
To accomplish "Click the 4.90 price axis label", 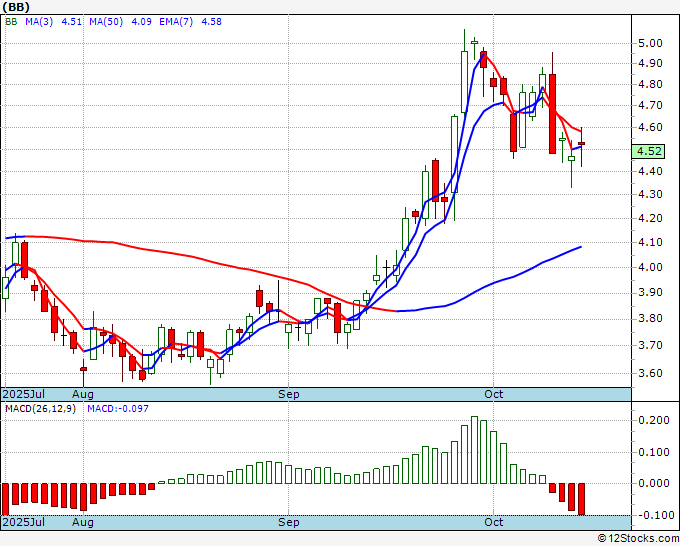I will pyautogui.click(x=650, y=63).
